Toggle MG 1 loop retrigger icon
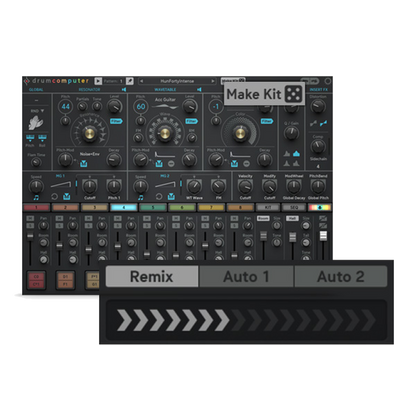This screenshot has height=416, width=416. (x=54, y=197)
